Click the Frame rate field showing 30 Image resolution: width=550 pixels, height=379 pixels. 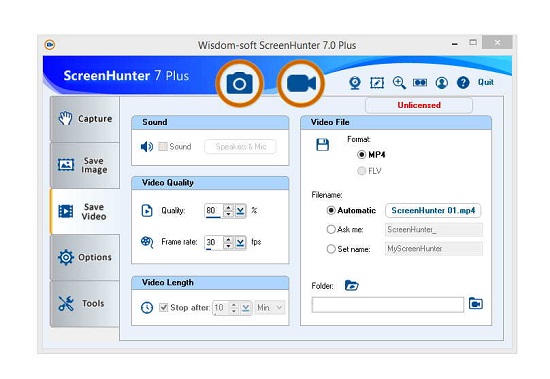(214, 242)
